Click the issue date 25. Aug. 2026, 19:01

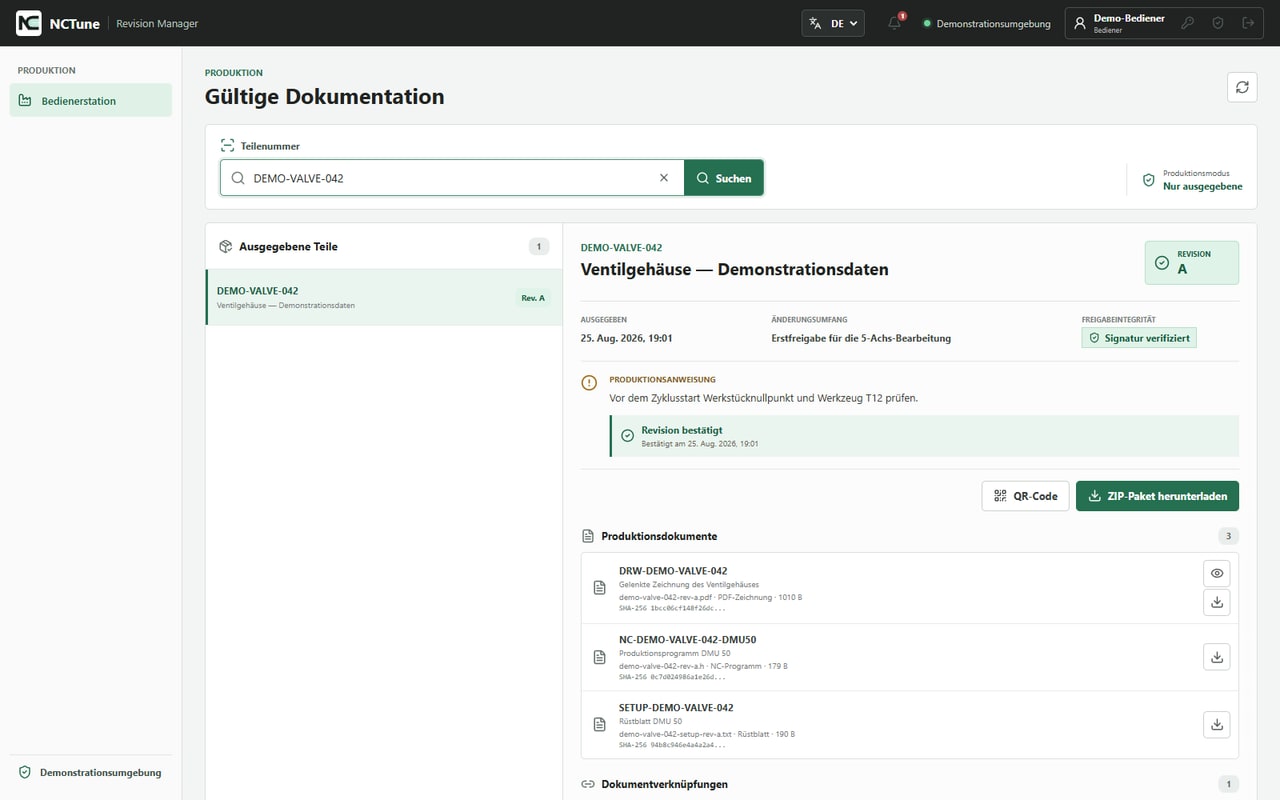627,338
